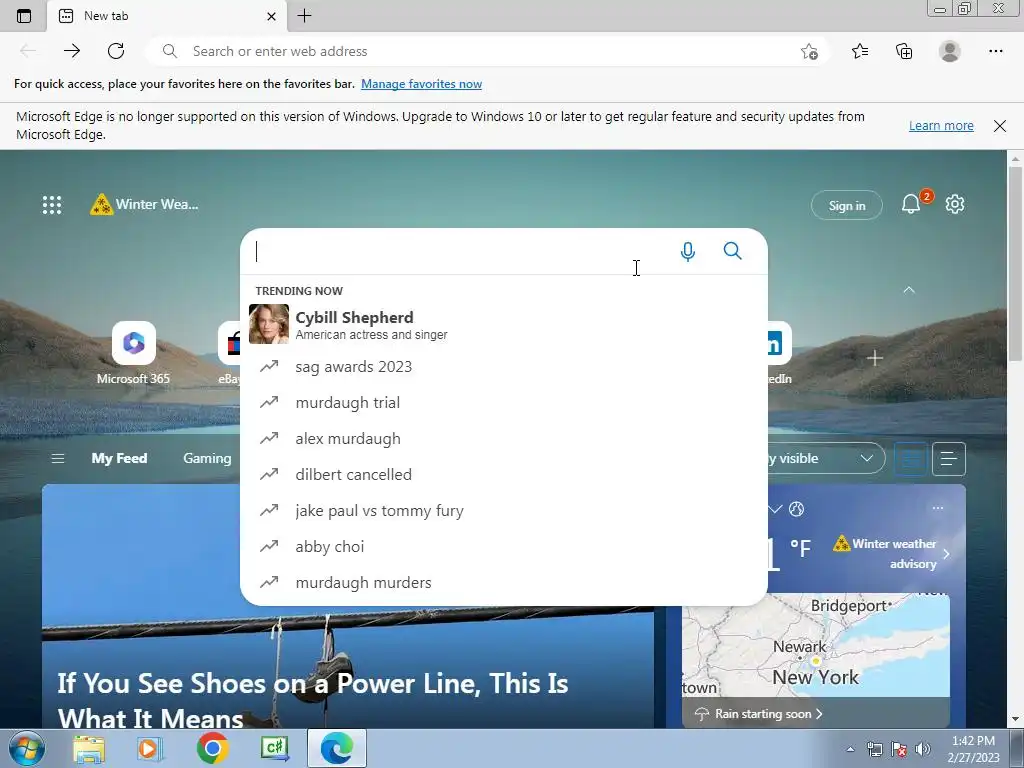Switch to Gaming feed tab

click(x=207, y=458)
